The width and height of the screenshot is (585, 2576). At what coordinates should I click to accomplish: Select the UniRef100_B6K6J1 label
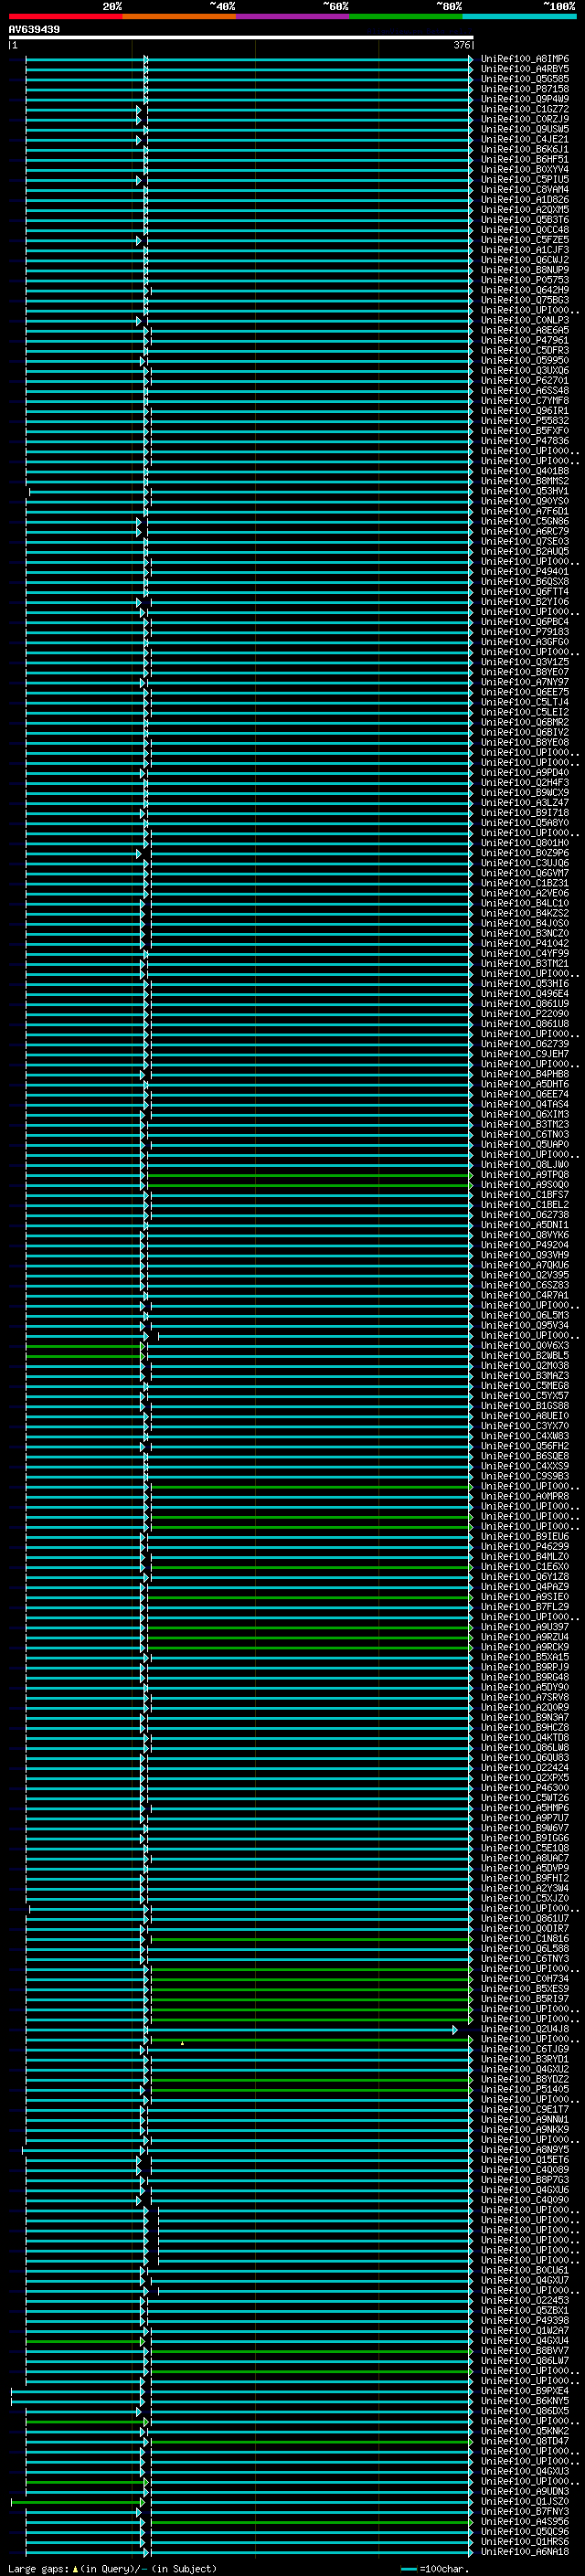pos(525,149)
